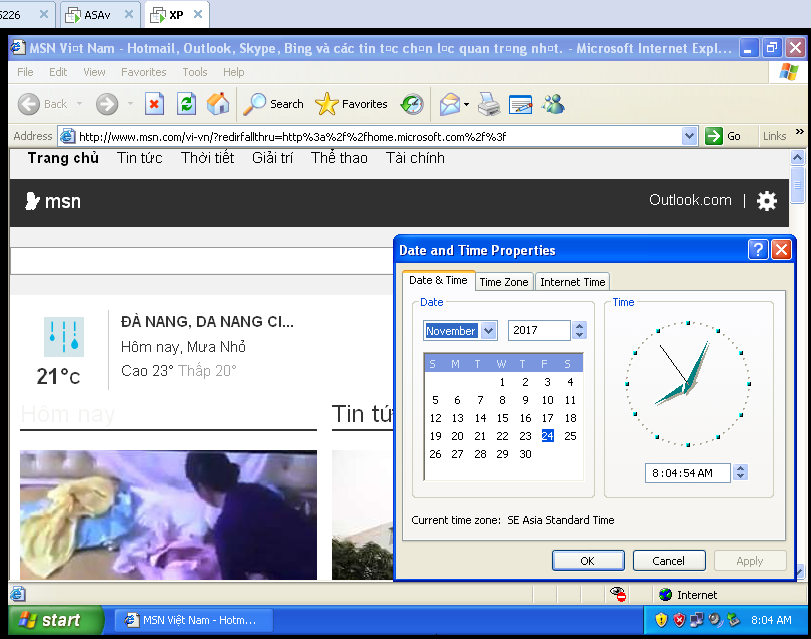This screenshot has height=639, width=811.
Task: Stop page loading with red X icon
Action: (x=154, y=104)
